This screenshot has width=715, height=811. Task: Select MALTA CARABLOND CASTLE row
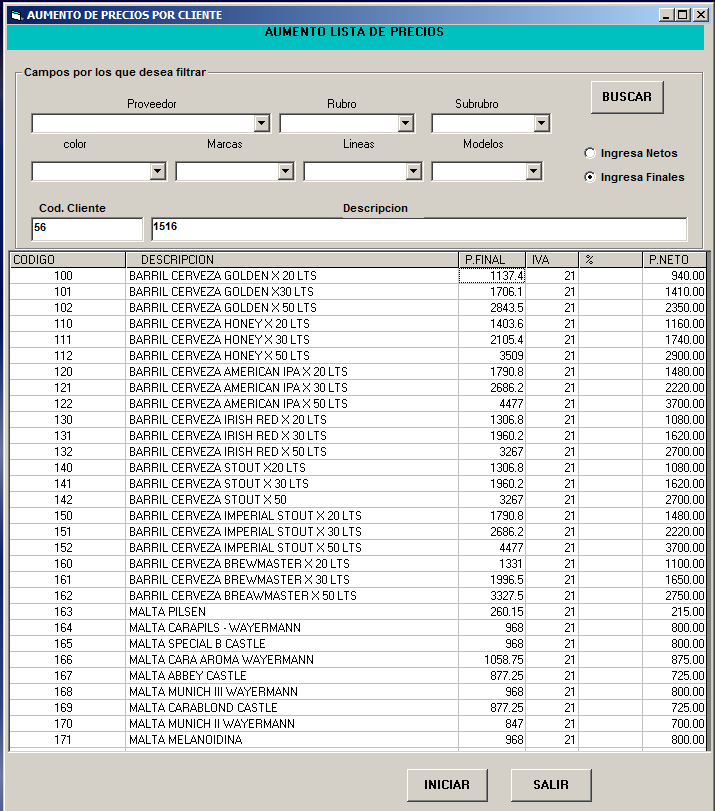point(358,709)
